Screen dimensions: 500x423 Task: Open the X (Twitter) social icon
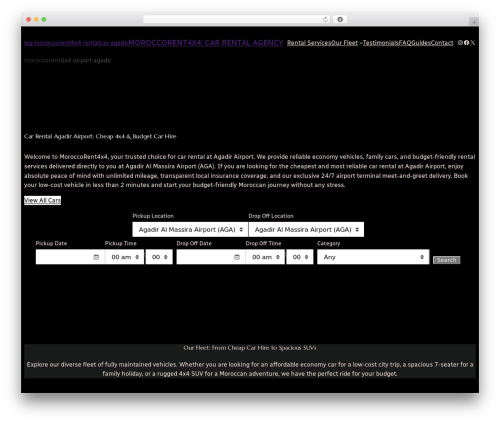tap(473, 43)
